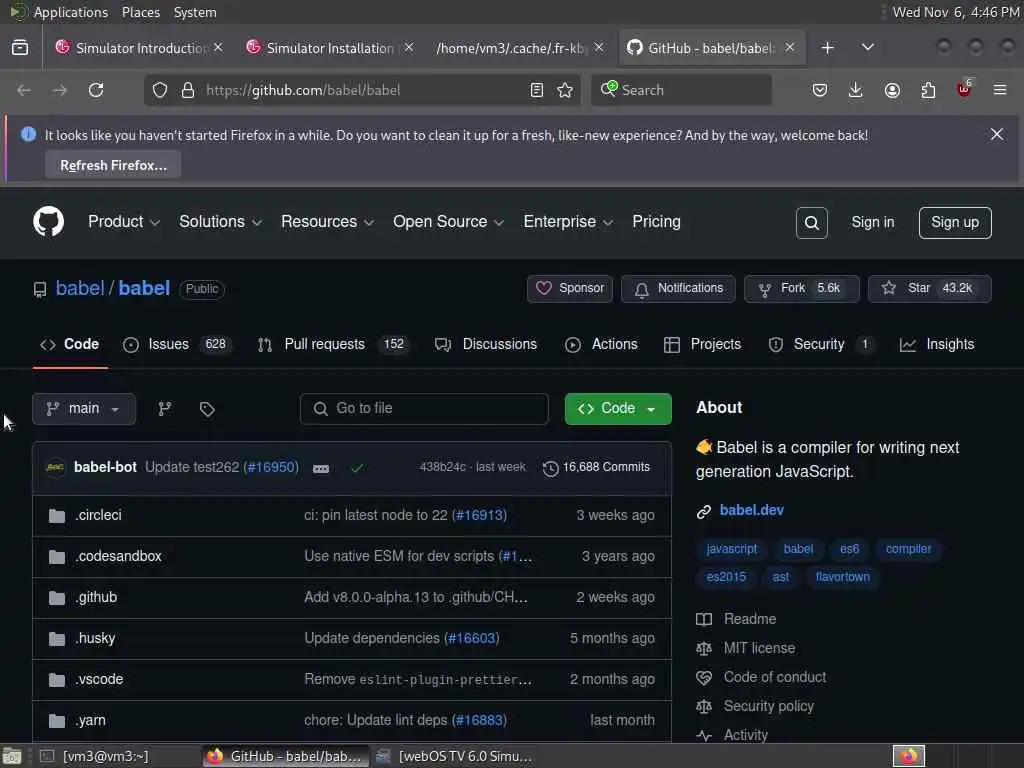The height and width of the screenshot is (768, 1024).
Task: Click the Refresh Firefox button
Action: (x=113, y=165)
